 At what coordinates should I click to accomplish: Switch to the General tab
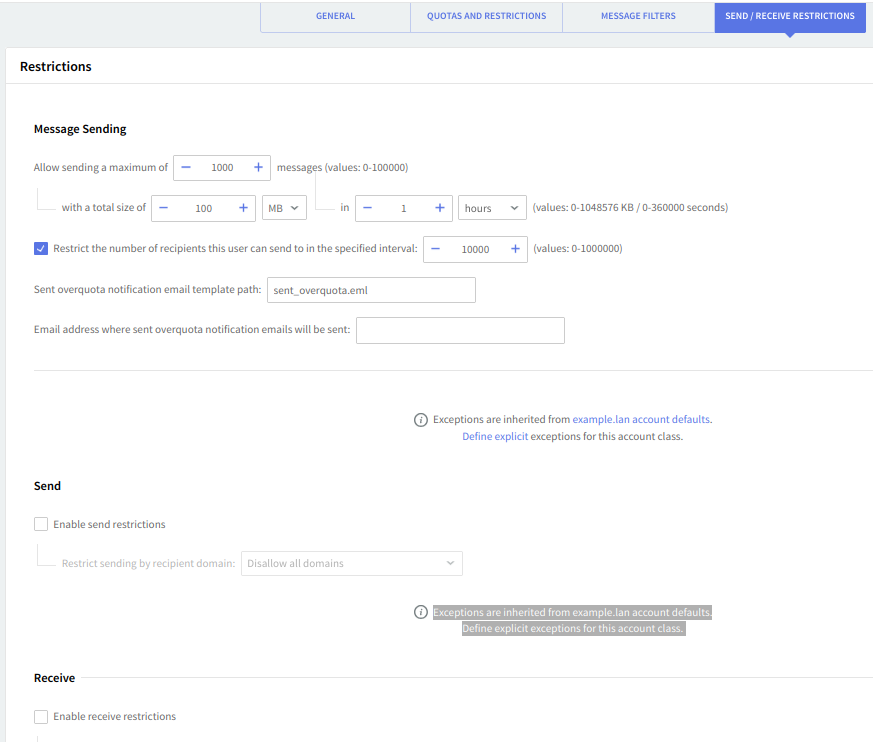pyautogui.click(x=335, y=17)
